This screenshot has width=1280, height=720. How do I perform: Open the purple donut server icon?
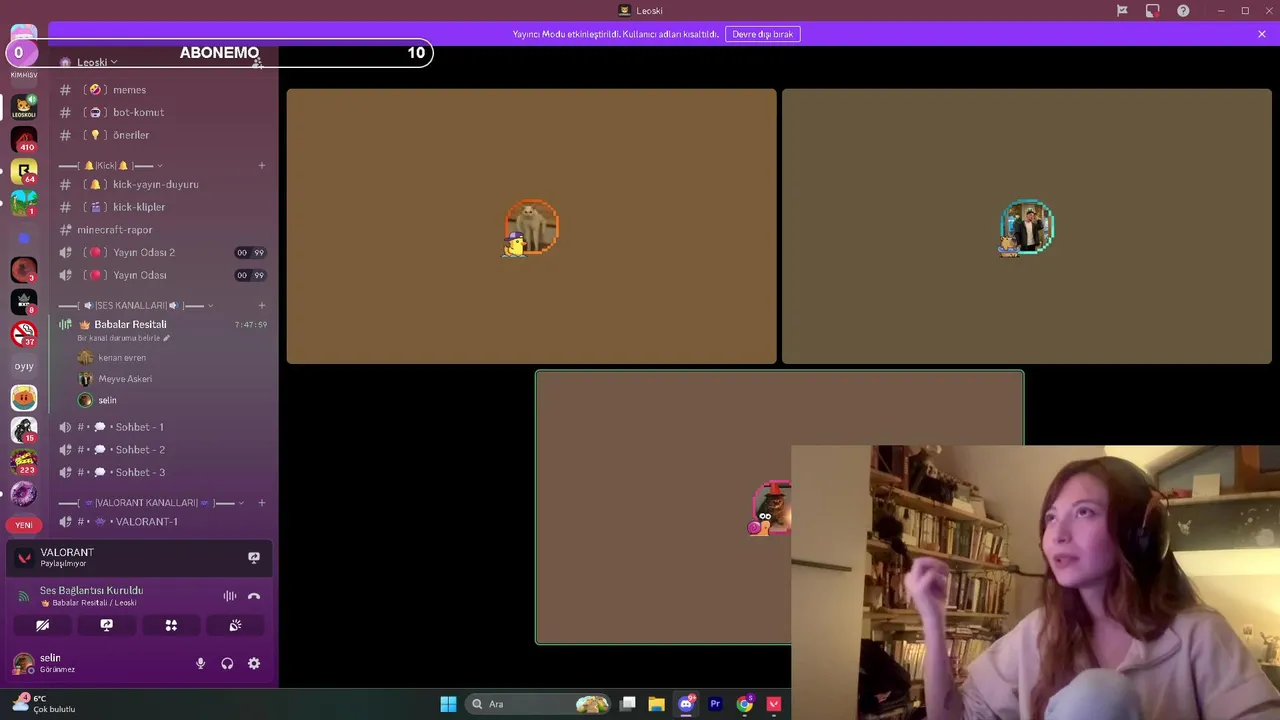[x=24, y=493]
